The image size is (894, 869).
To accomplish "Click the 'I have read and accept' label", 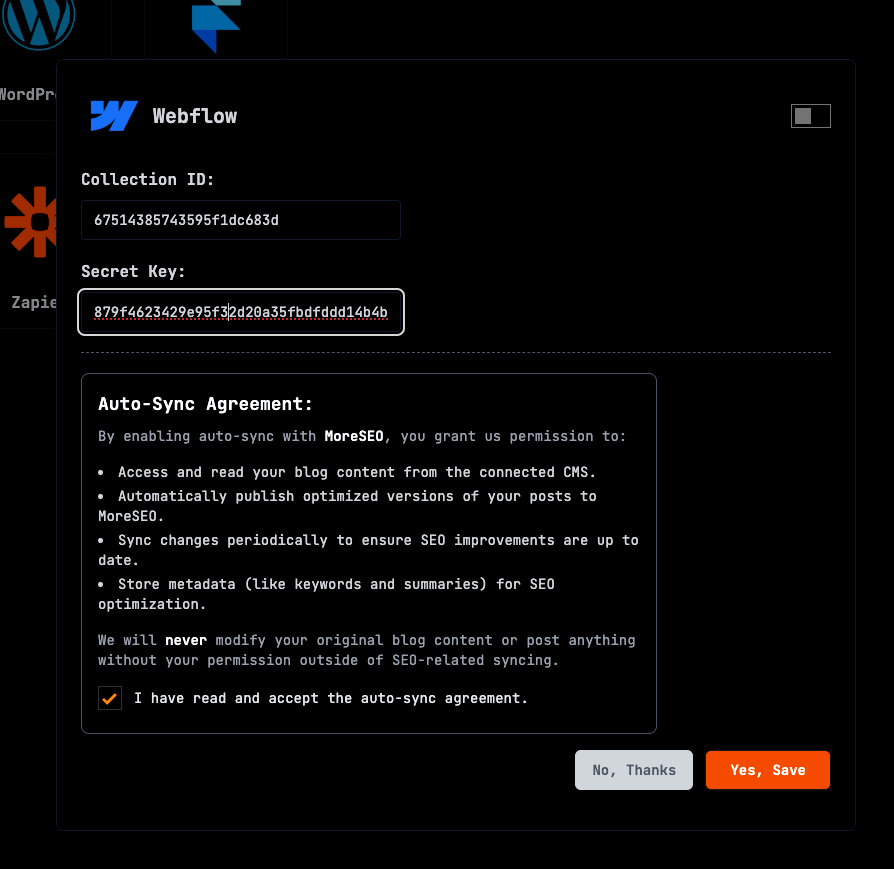I will coord(330,698).
